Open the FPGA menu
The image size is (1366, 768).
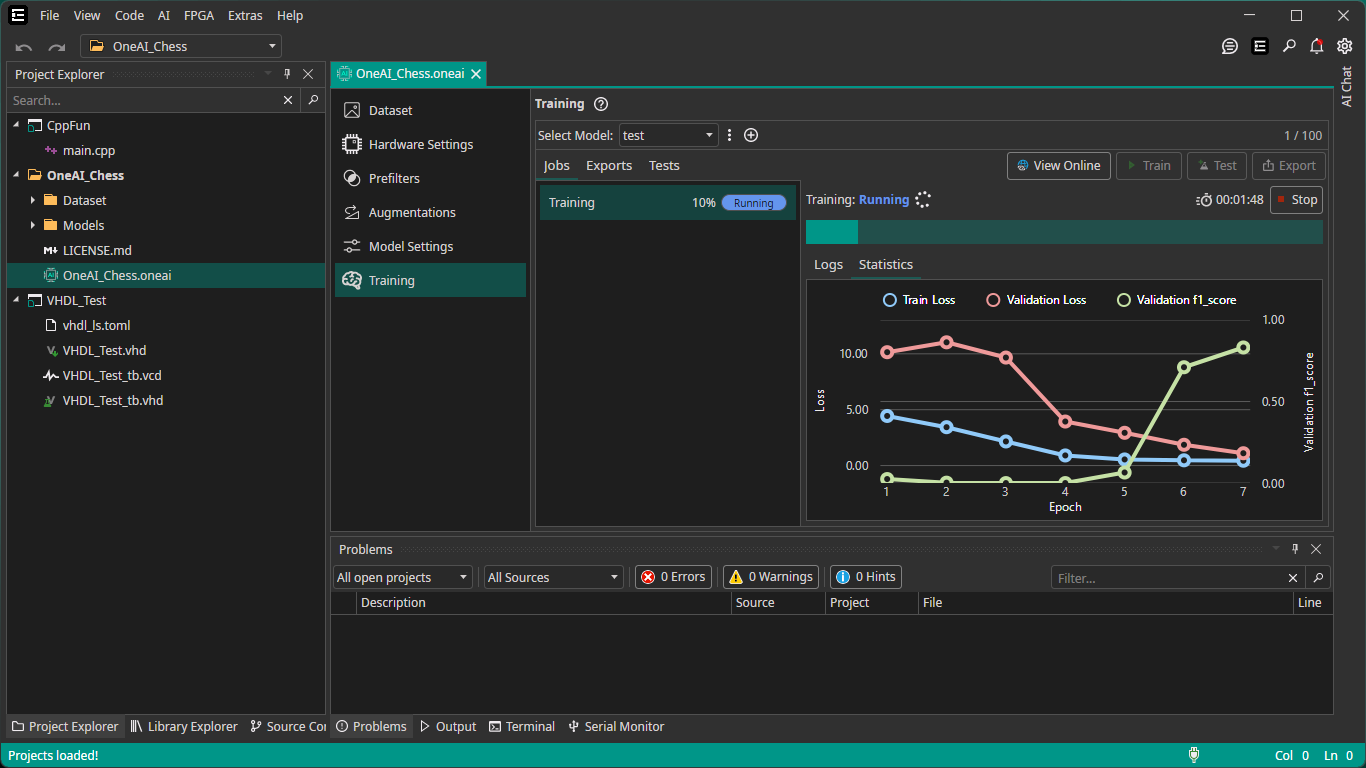coord(199,16)
